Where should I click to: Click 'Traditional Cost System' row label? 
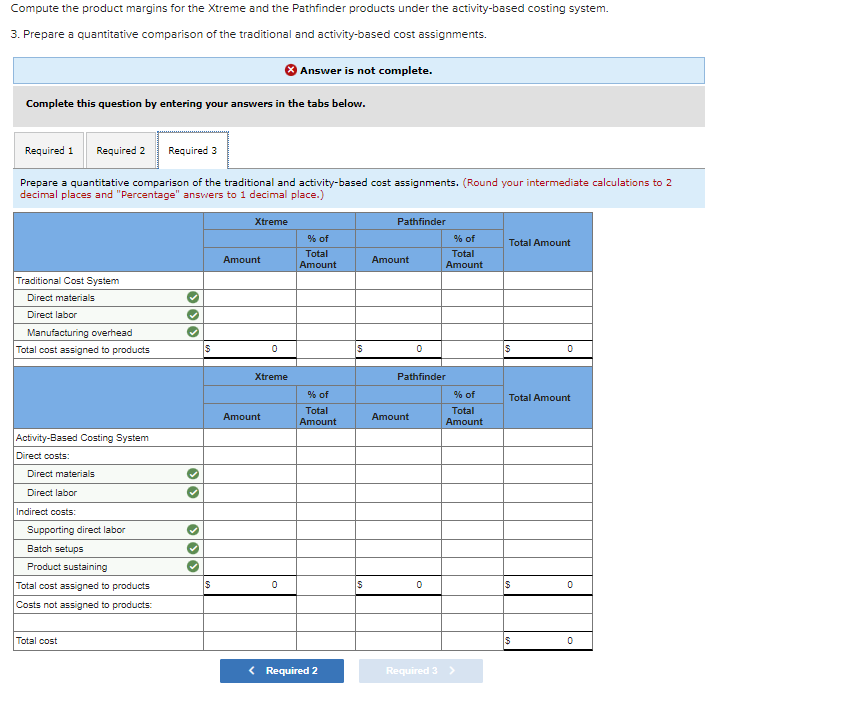click(68, 281)
